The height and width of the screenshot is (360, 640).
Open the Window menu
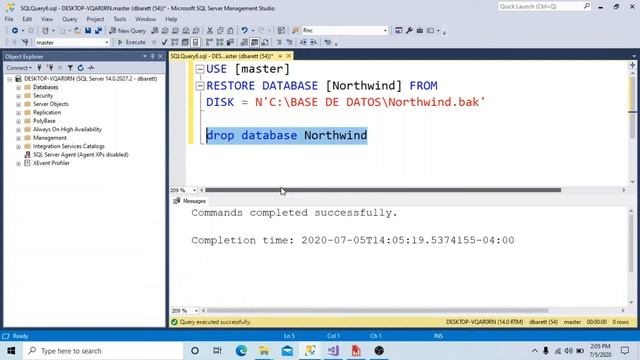point(145,19)
